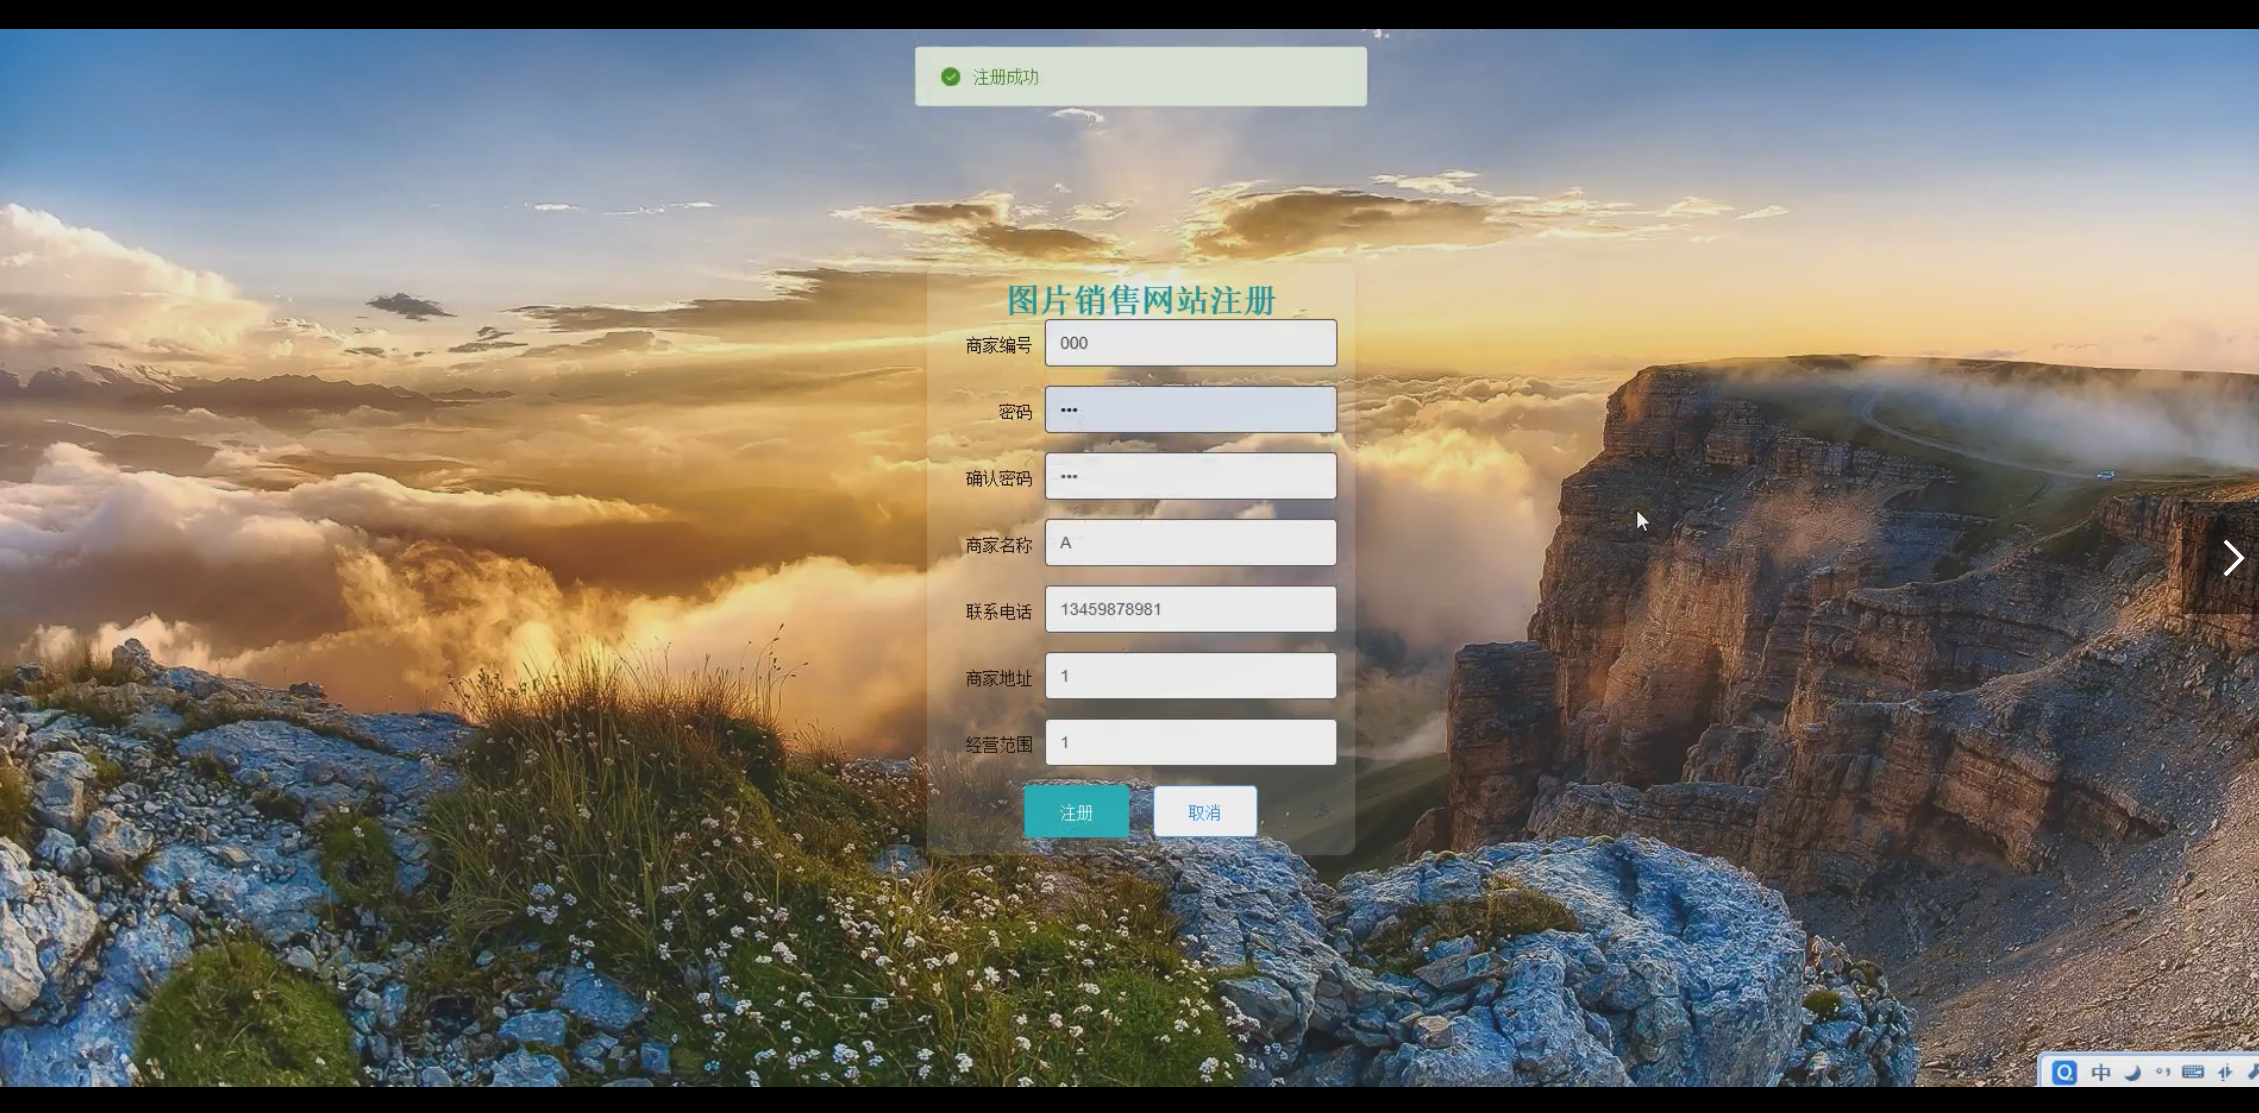Toggle the Chinese punctuation mode icon
2259x1113 pixels.
(x=2162, y=1073)
